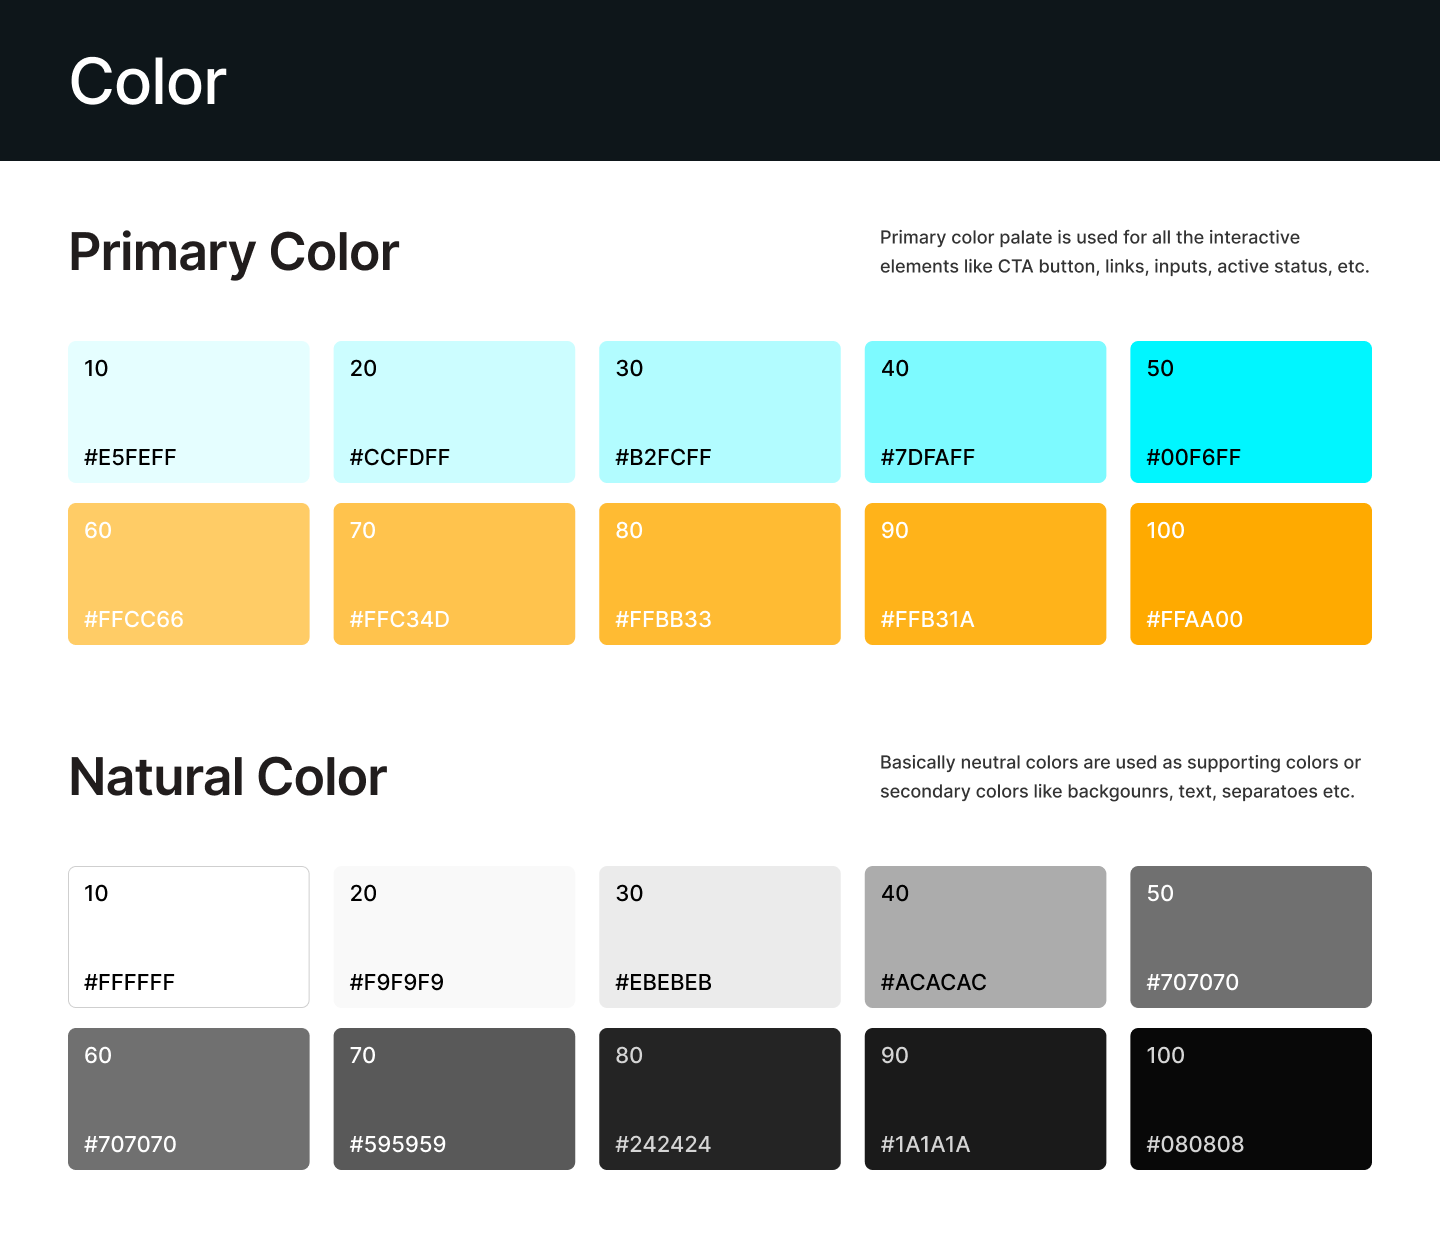Image resolution: width=1440 pixels, height=1250 pixels.
Task: Click the Primary Color section heading
Action: tap(234, 252)
